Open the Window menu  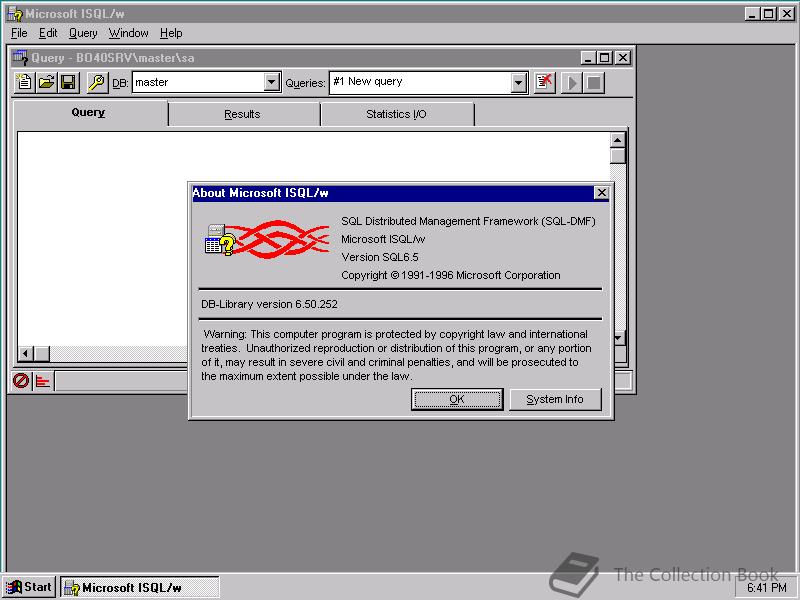(x=129, y=33)
